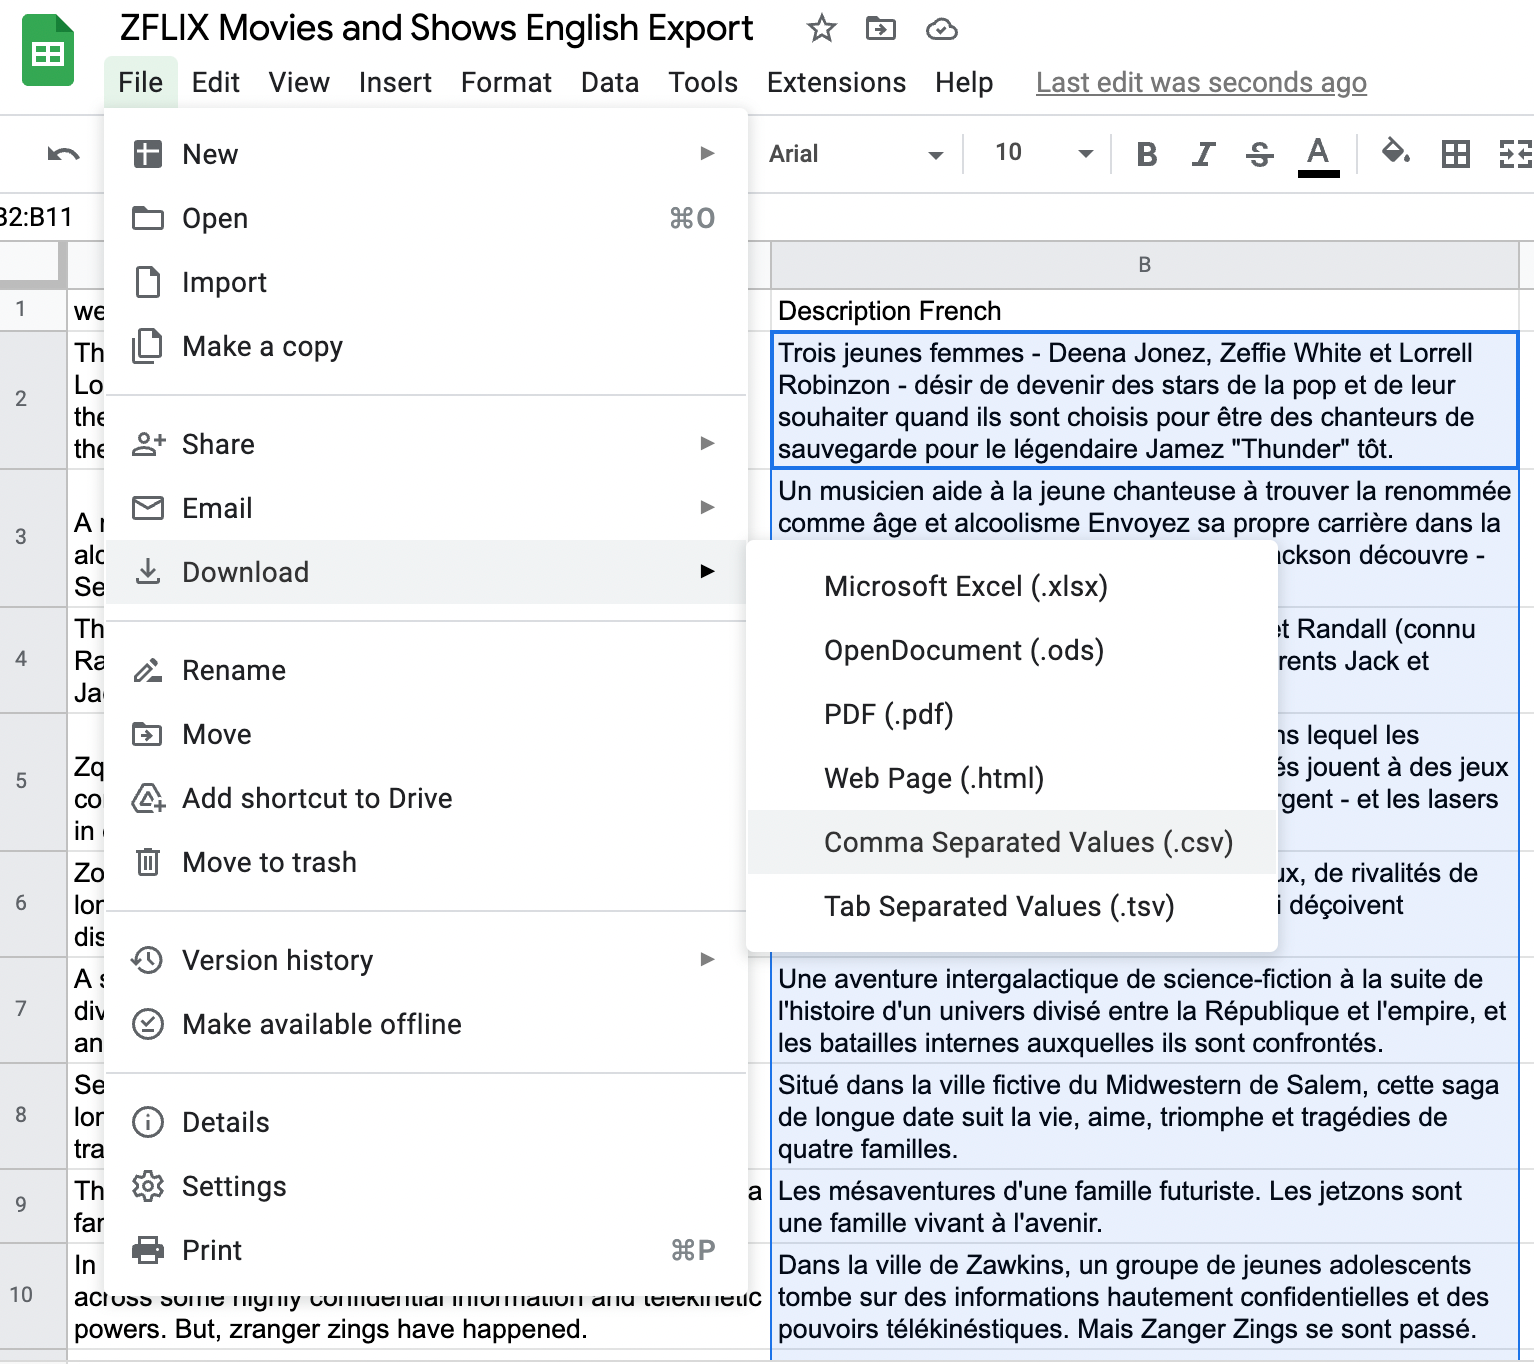1534x1364 pixels.
Task: Toggle italic formatting
Action: (x=1203, y=154)
